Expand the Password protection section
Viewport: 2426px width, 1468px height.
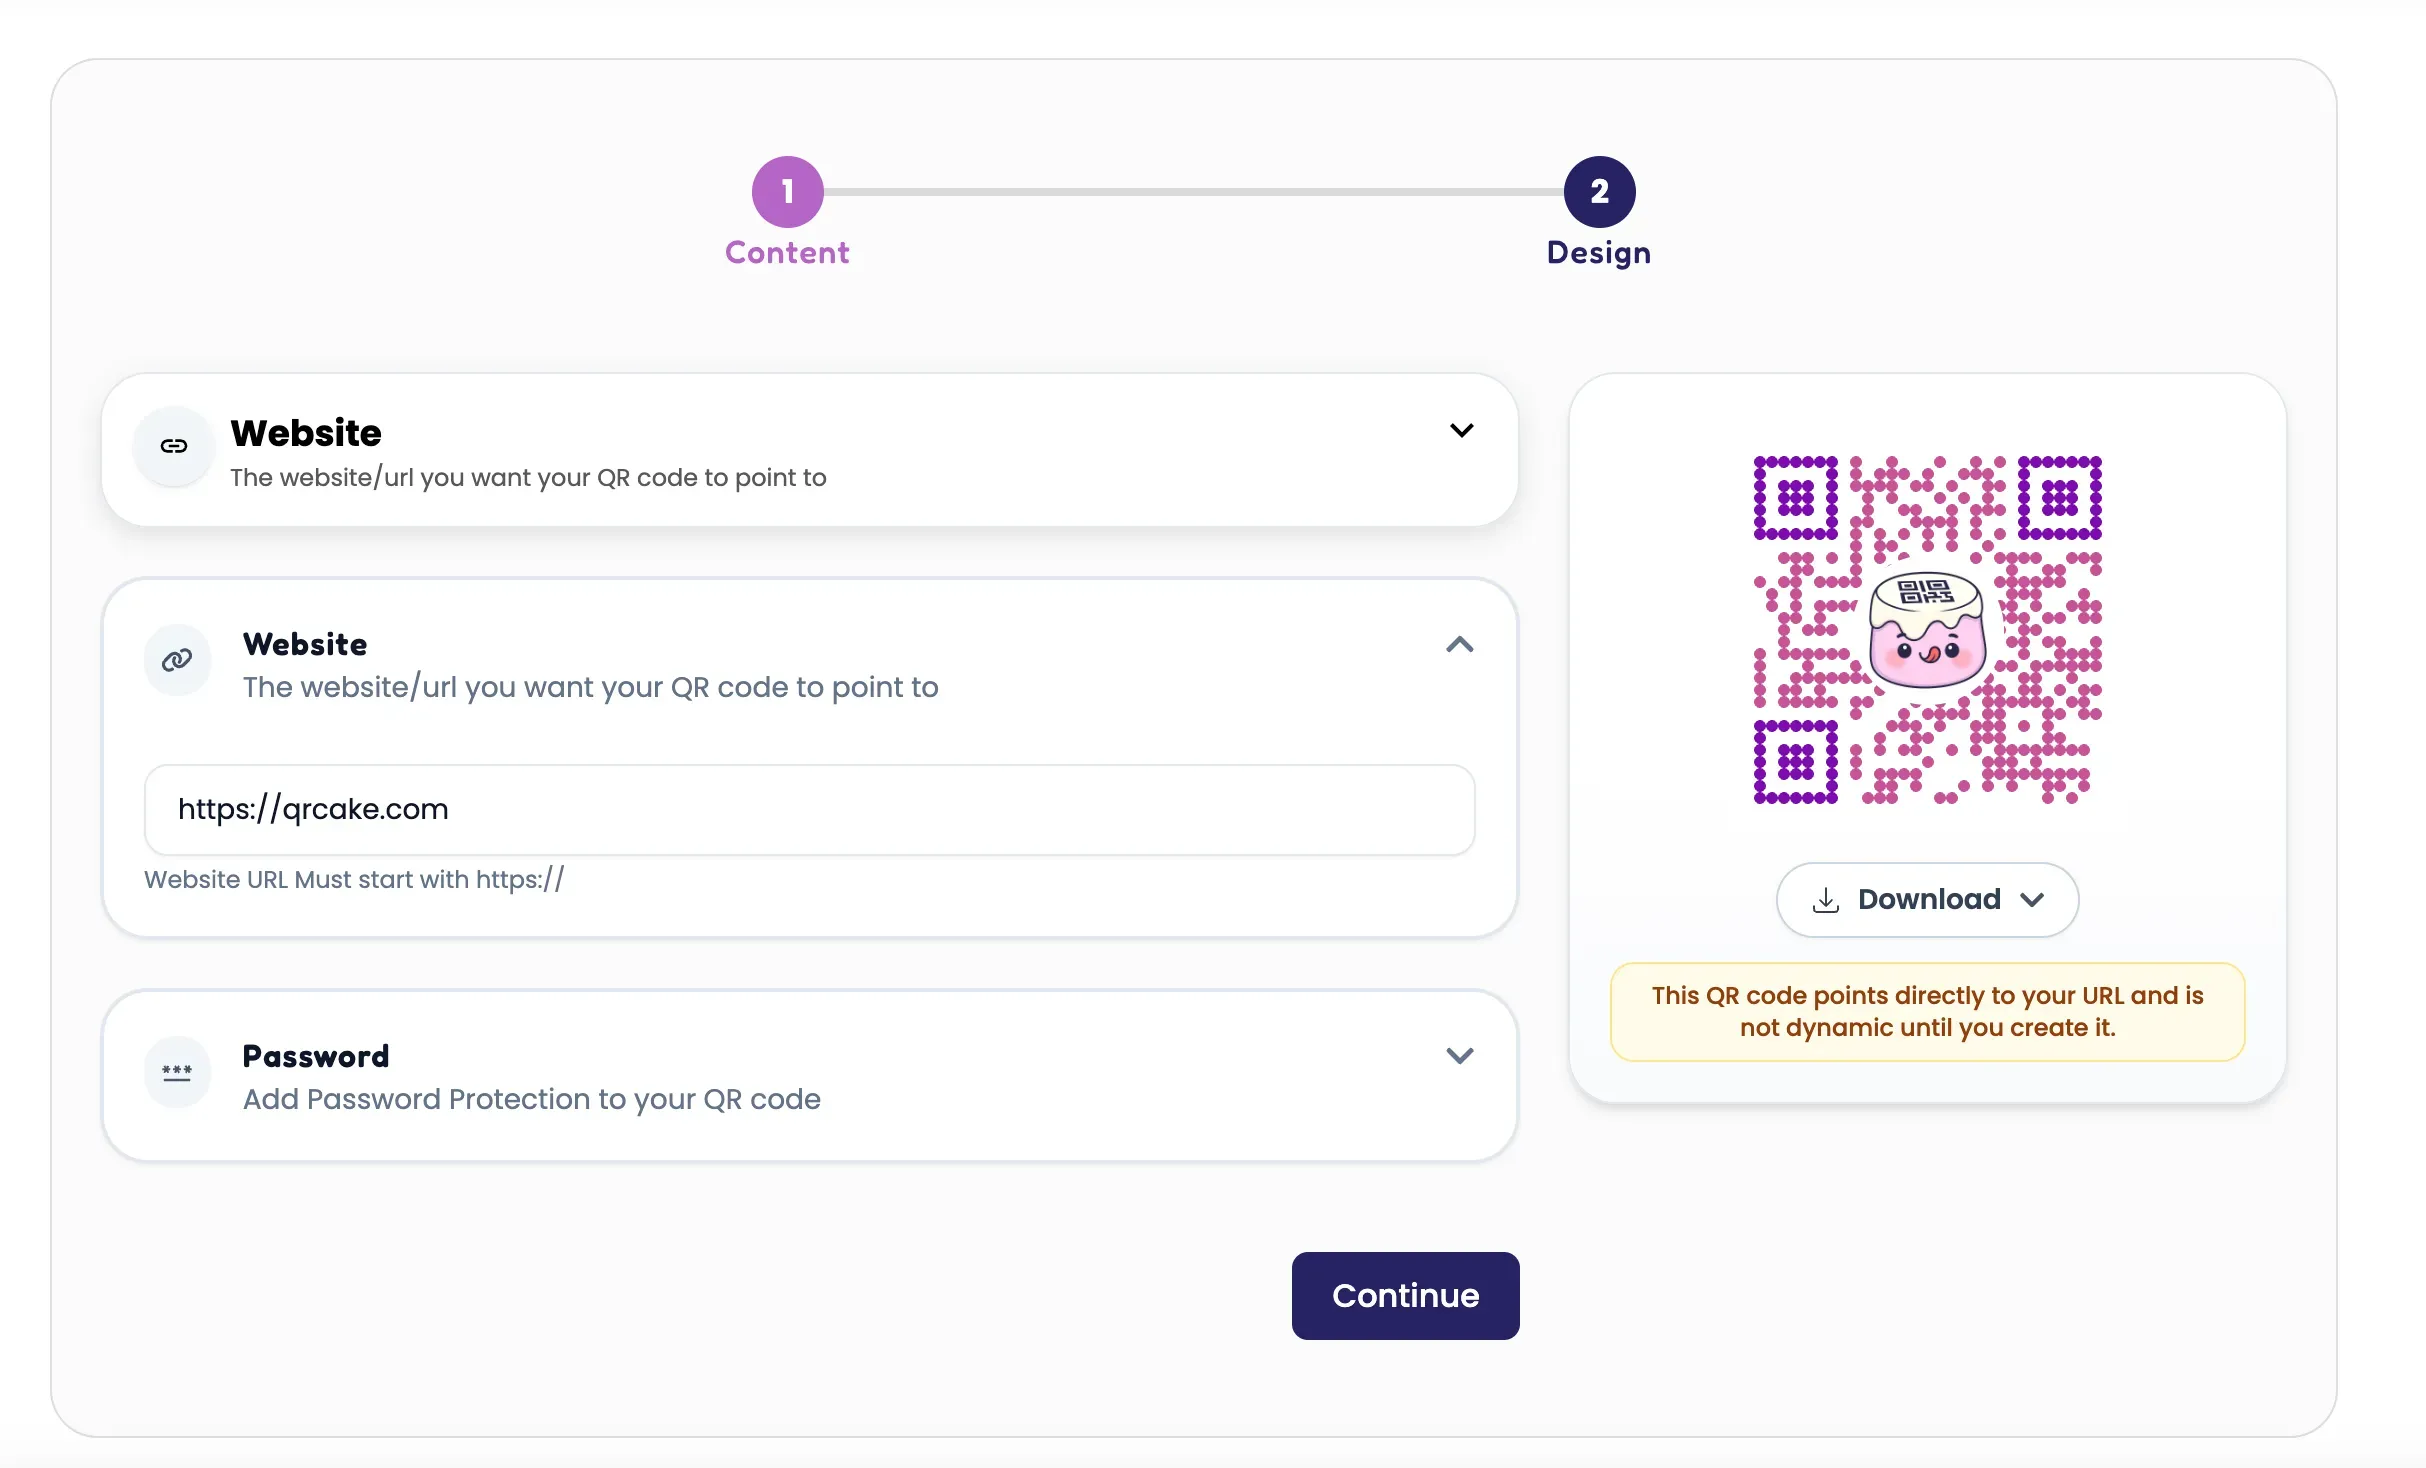pos(1460,1056)
